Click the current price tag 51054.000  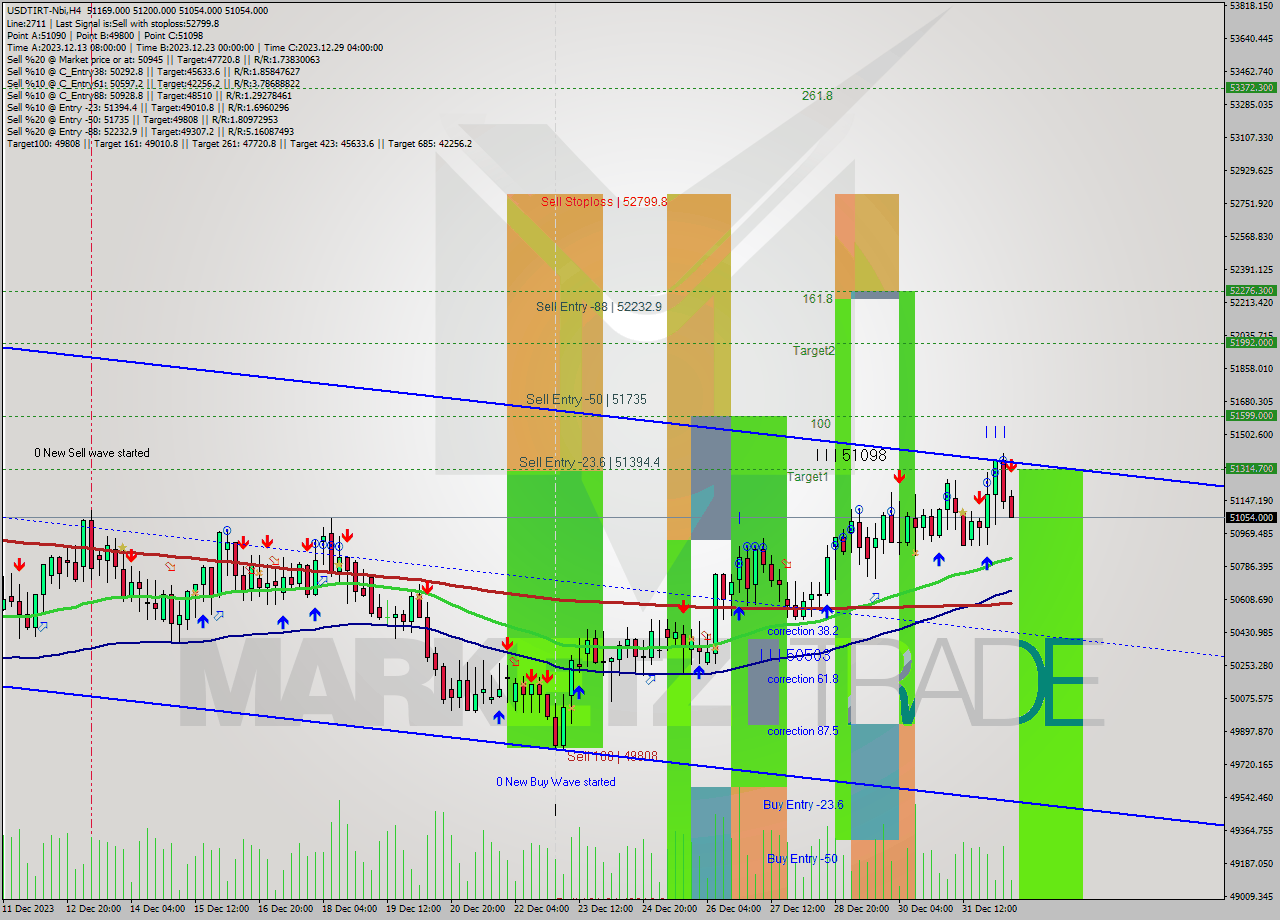pyautogui.click(x=1250, y=518)
